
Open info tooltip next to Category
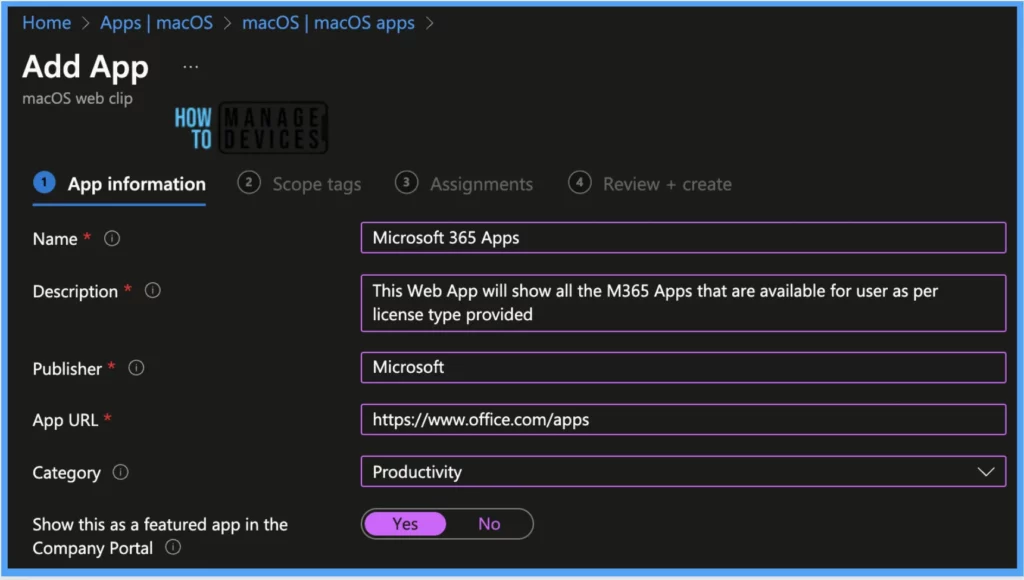point(121,472)
